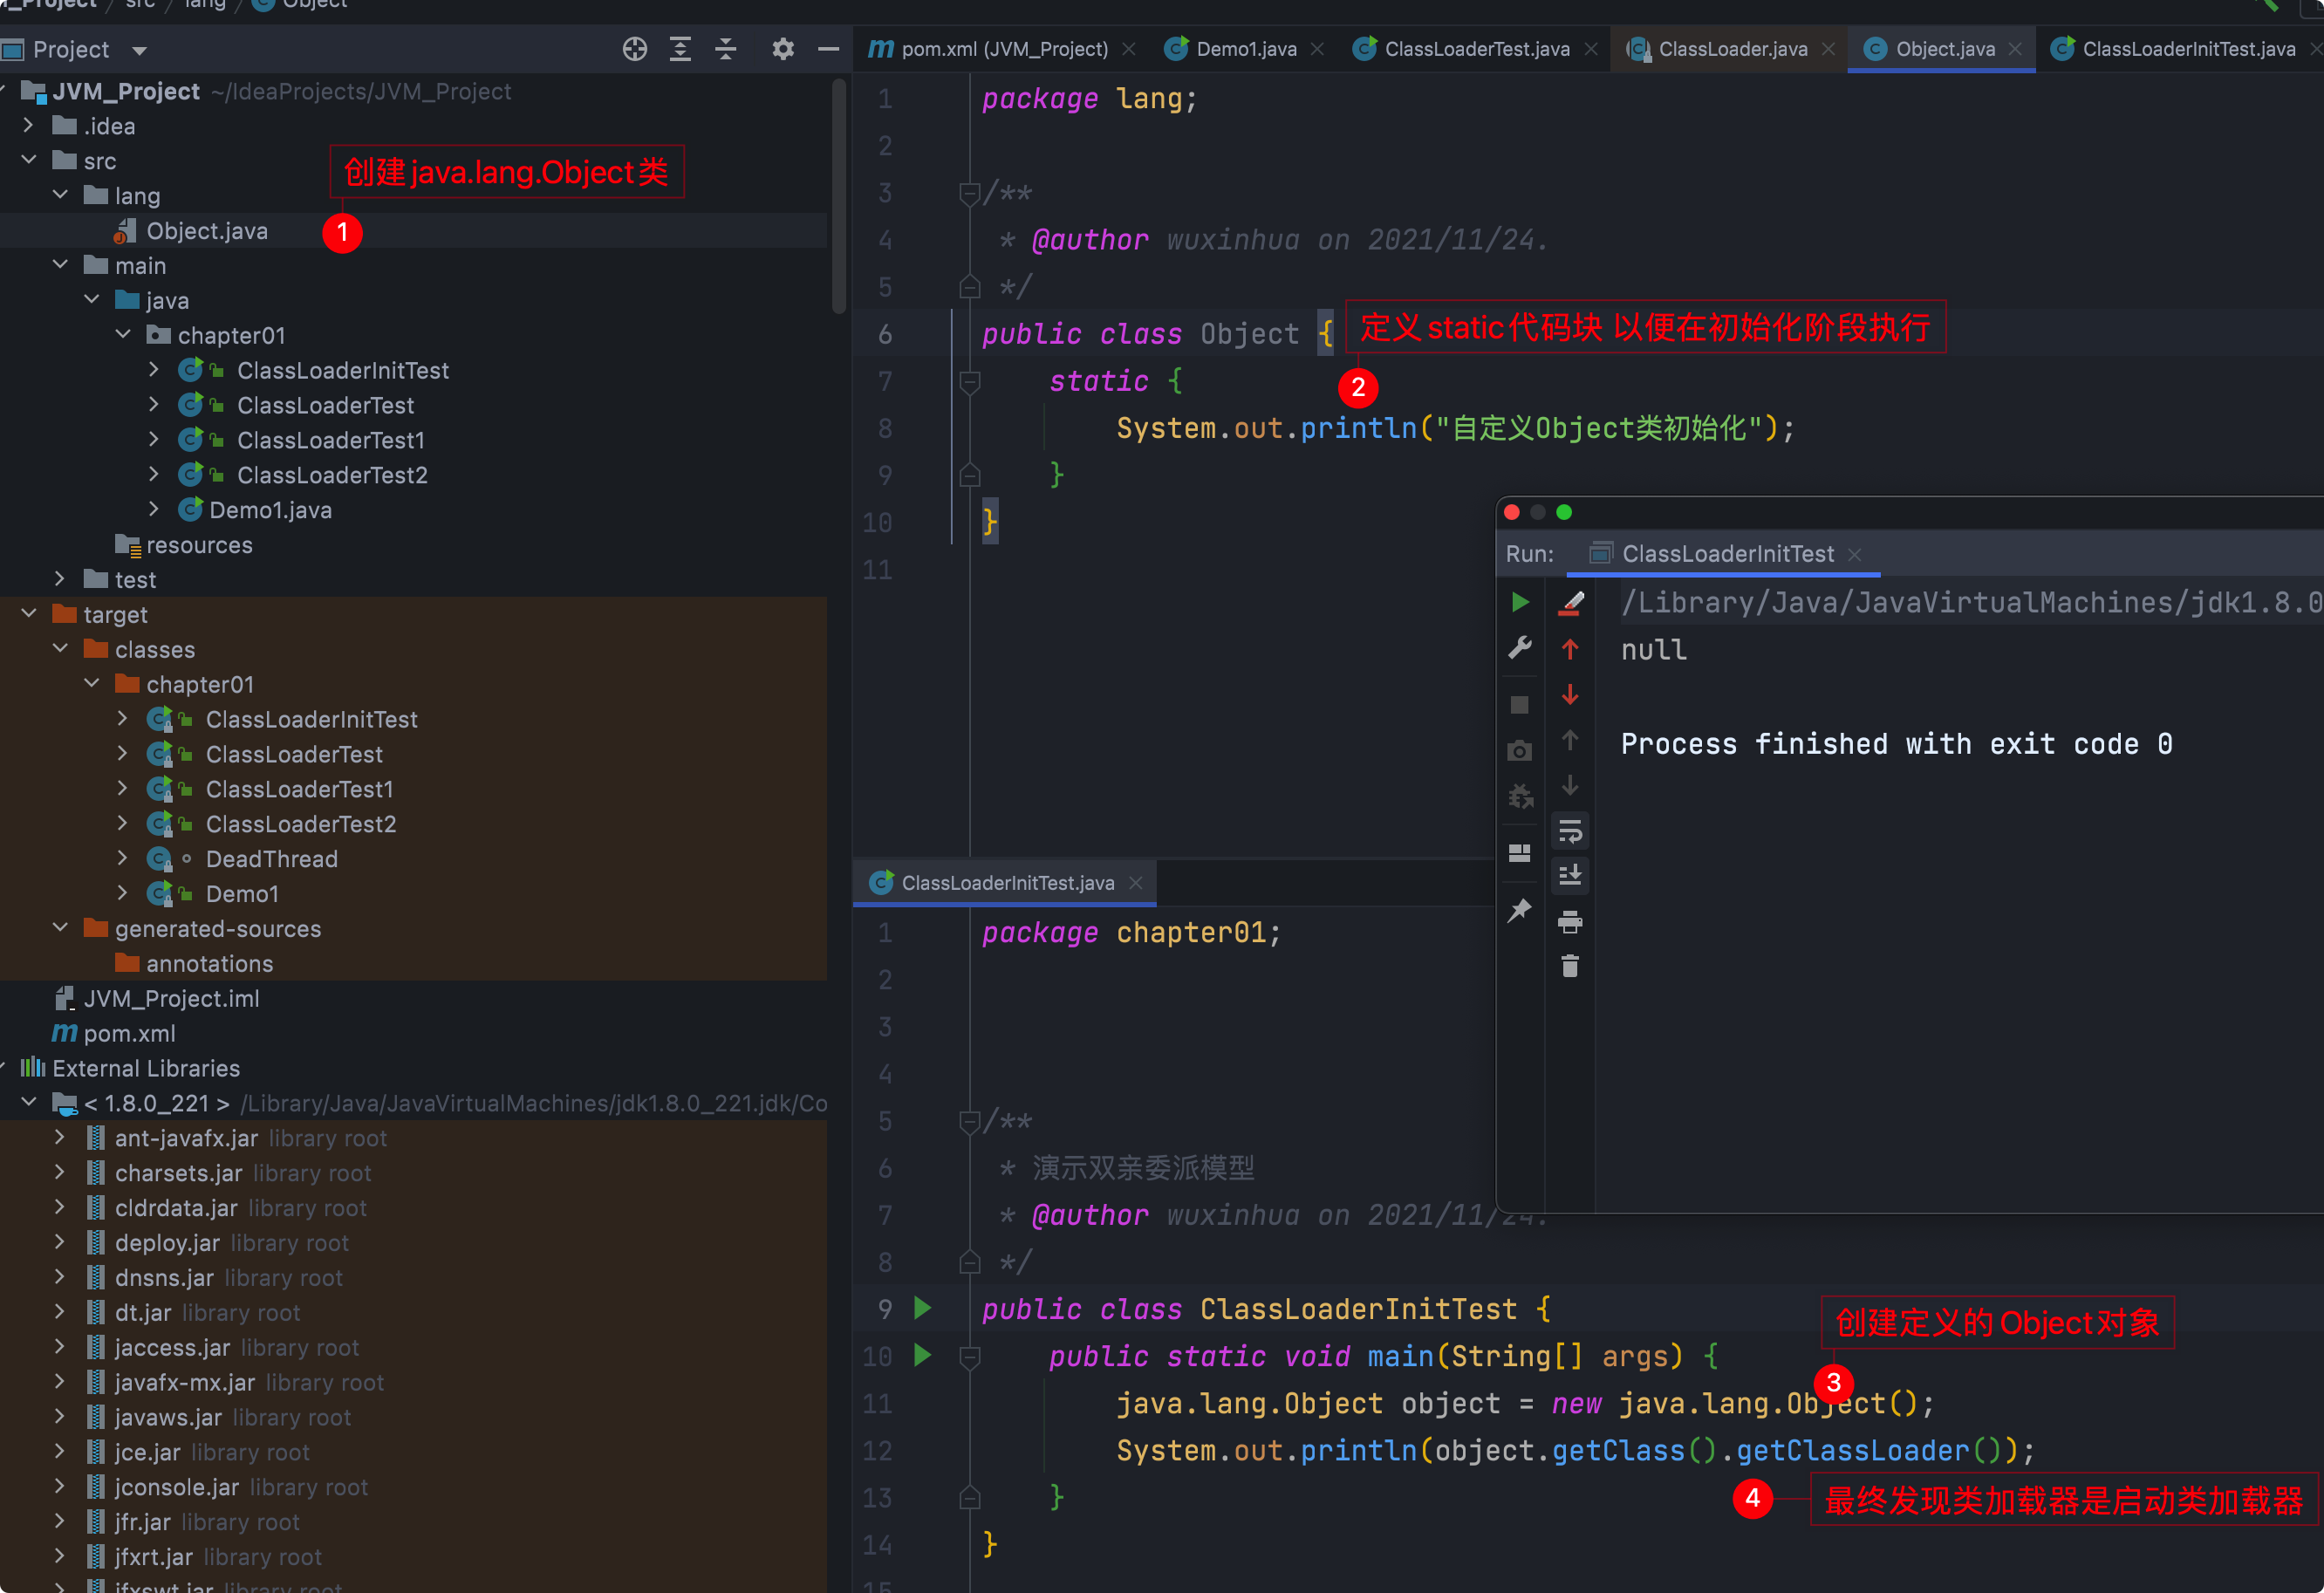Image resolution: width=2324 pixels, height=1593 pixels.
Task: Click the print console output icon
Action: [x=1570, y=921]
